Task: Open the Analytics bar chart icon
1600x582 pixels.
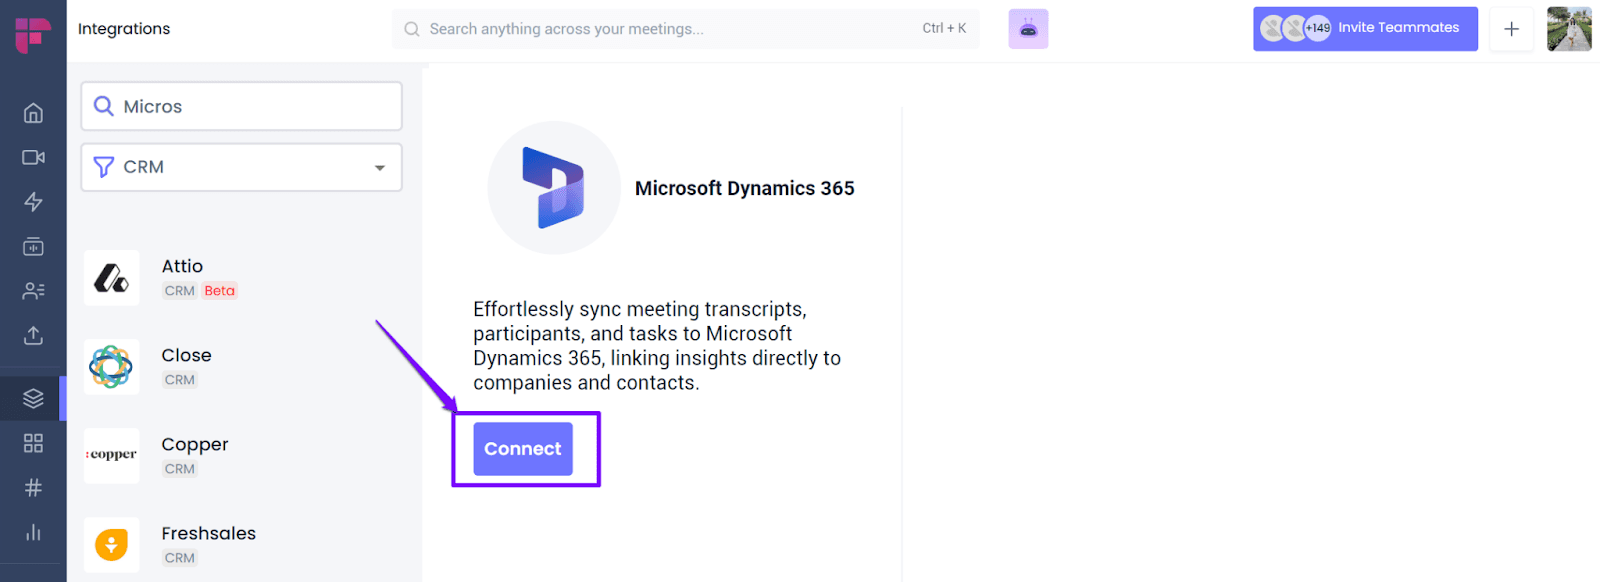Action: click(x=33, y=532)
